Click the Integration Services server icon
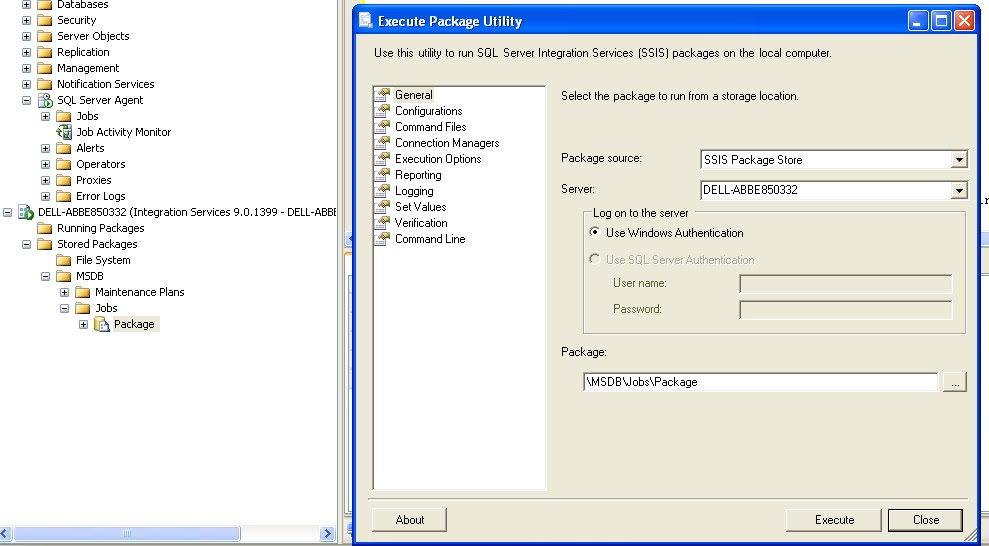 point(26,212)
